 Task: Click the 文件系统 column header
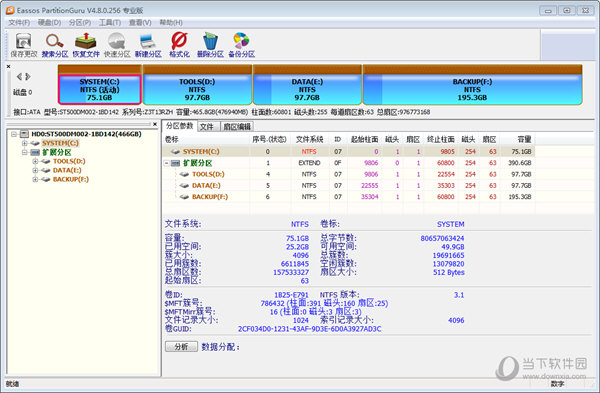point(309,139)
